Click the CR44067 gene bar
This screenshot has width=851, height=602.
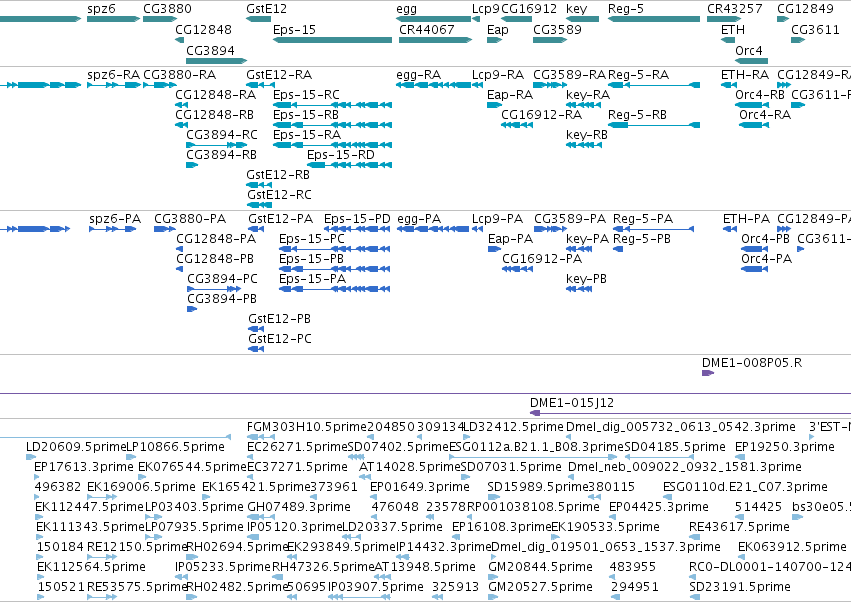click(x=435, y=40)
